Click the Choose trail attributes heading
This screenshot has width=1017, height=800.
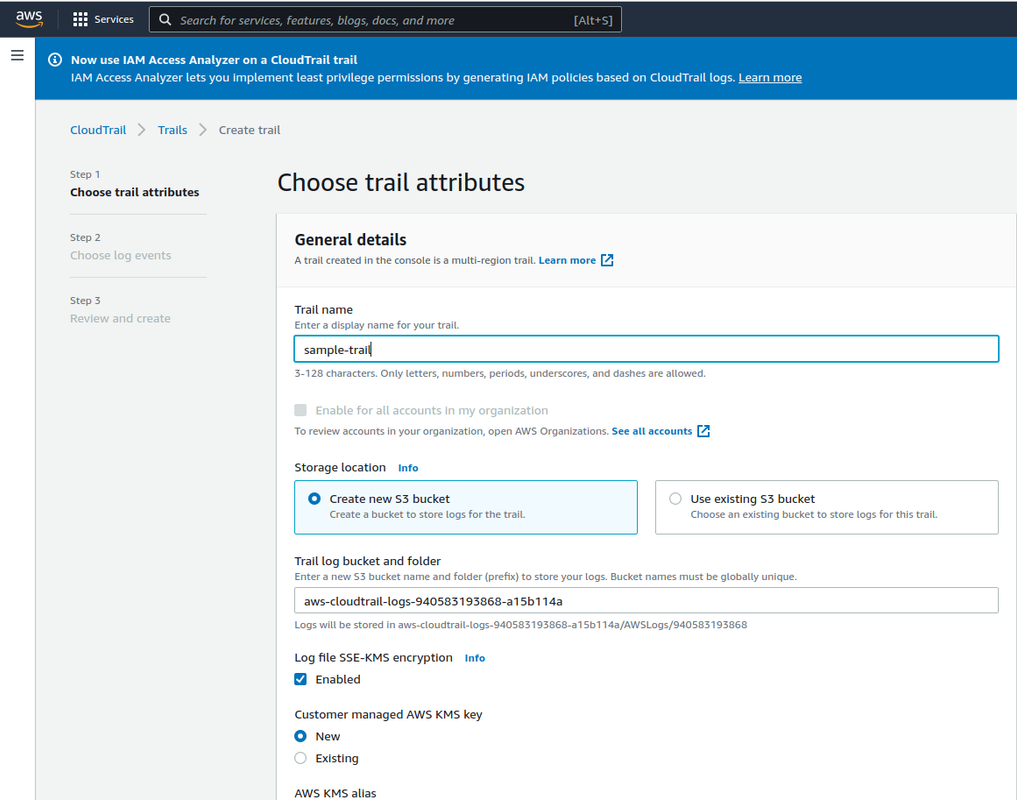click(x=401, y=182)
